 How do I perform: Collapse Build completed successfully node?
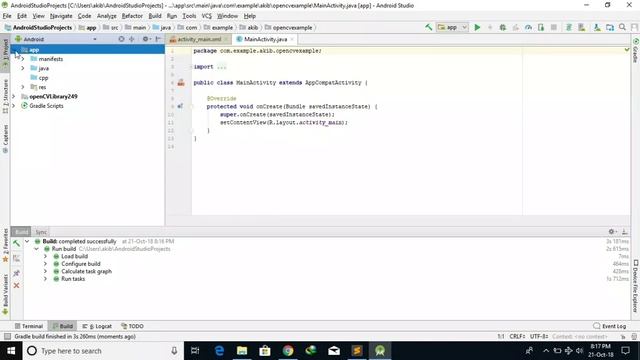pos(27,241)
